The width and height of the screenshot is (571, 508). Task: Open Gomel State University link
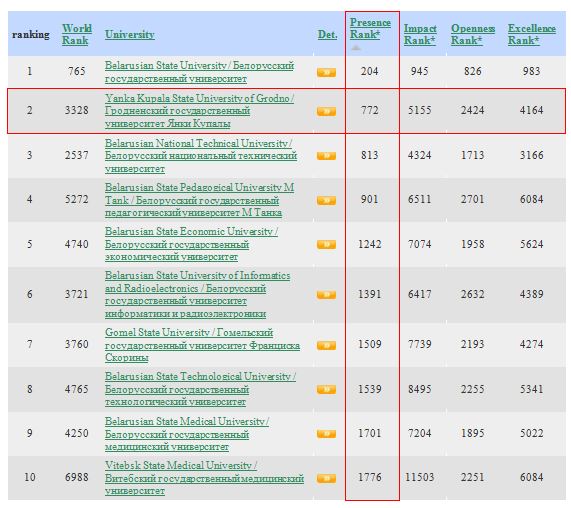tap(202, 345)
